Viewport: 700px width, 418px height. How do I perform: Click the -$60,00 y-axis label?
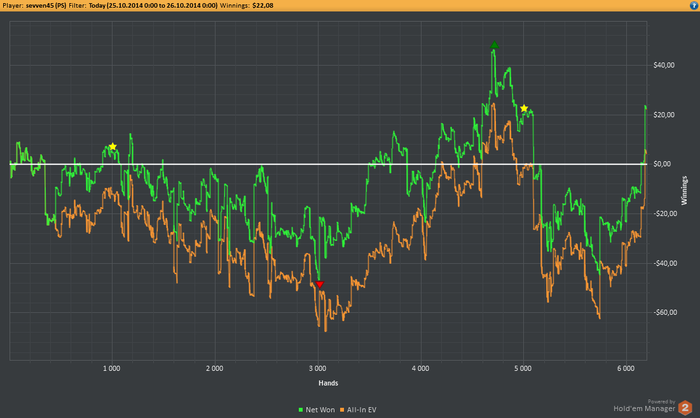(665, 312)
